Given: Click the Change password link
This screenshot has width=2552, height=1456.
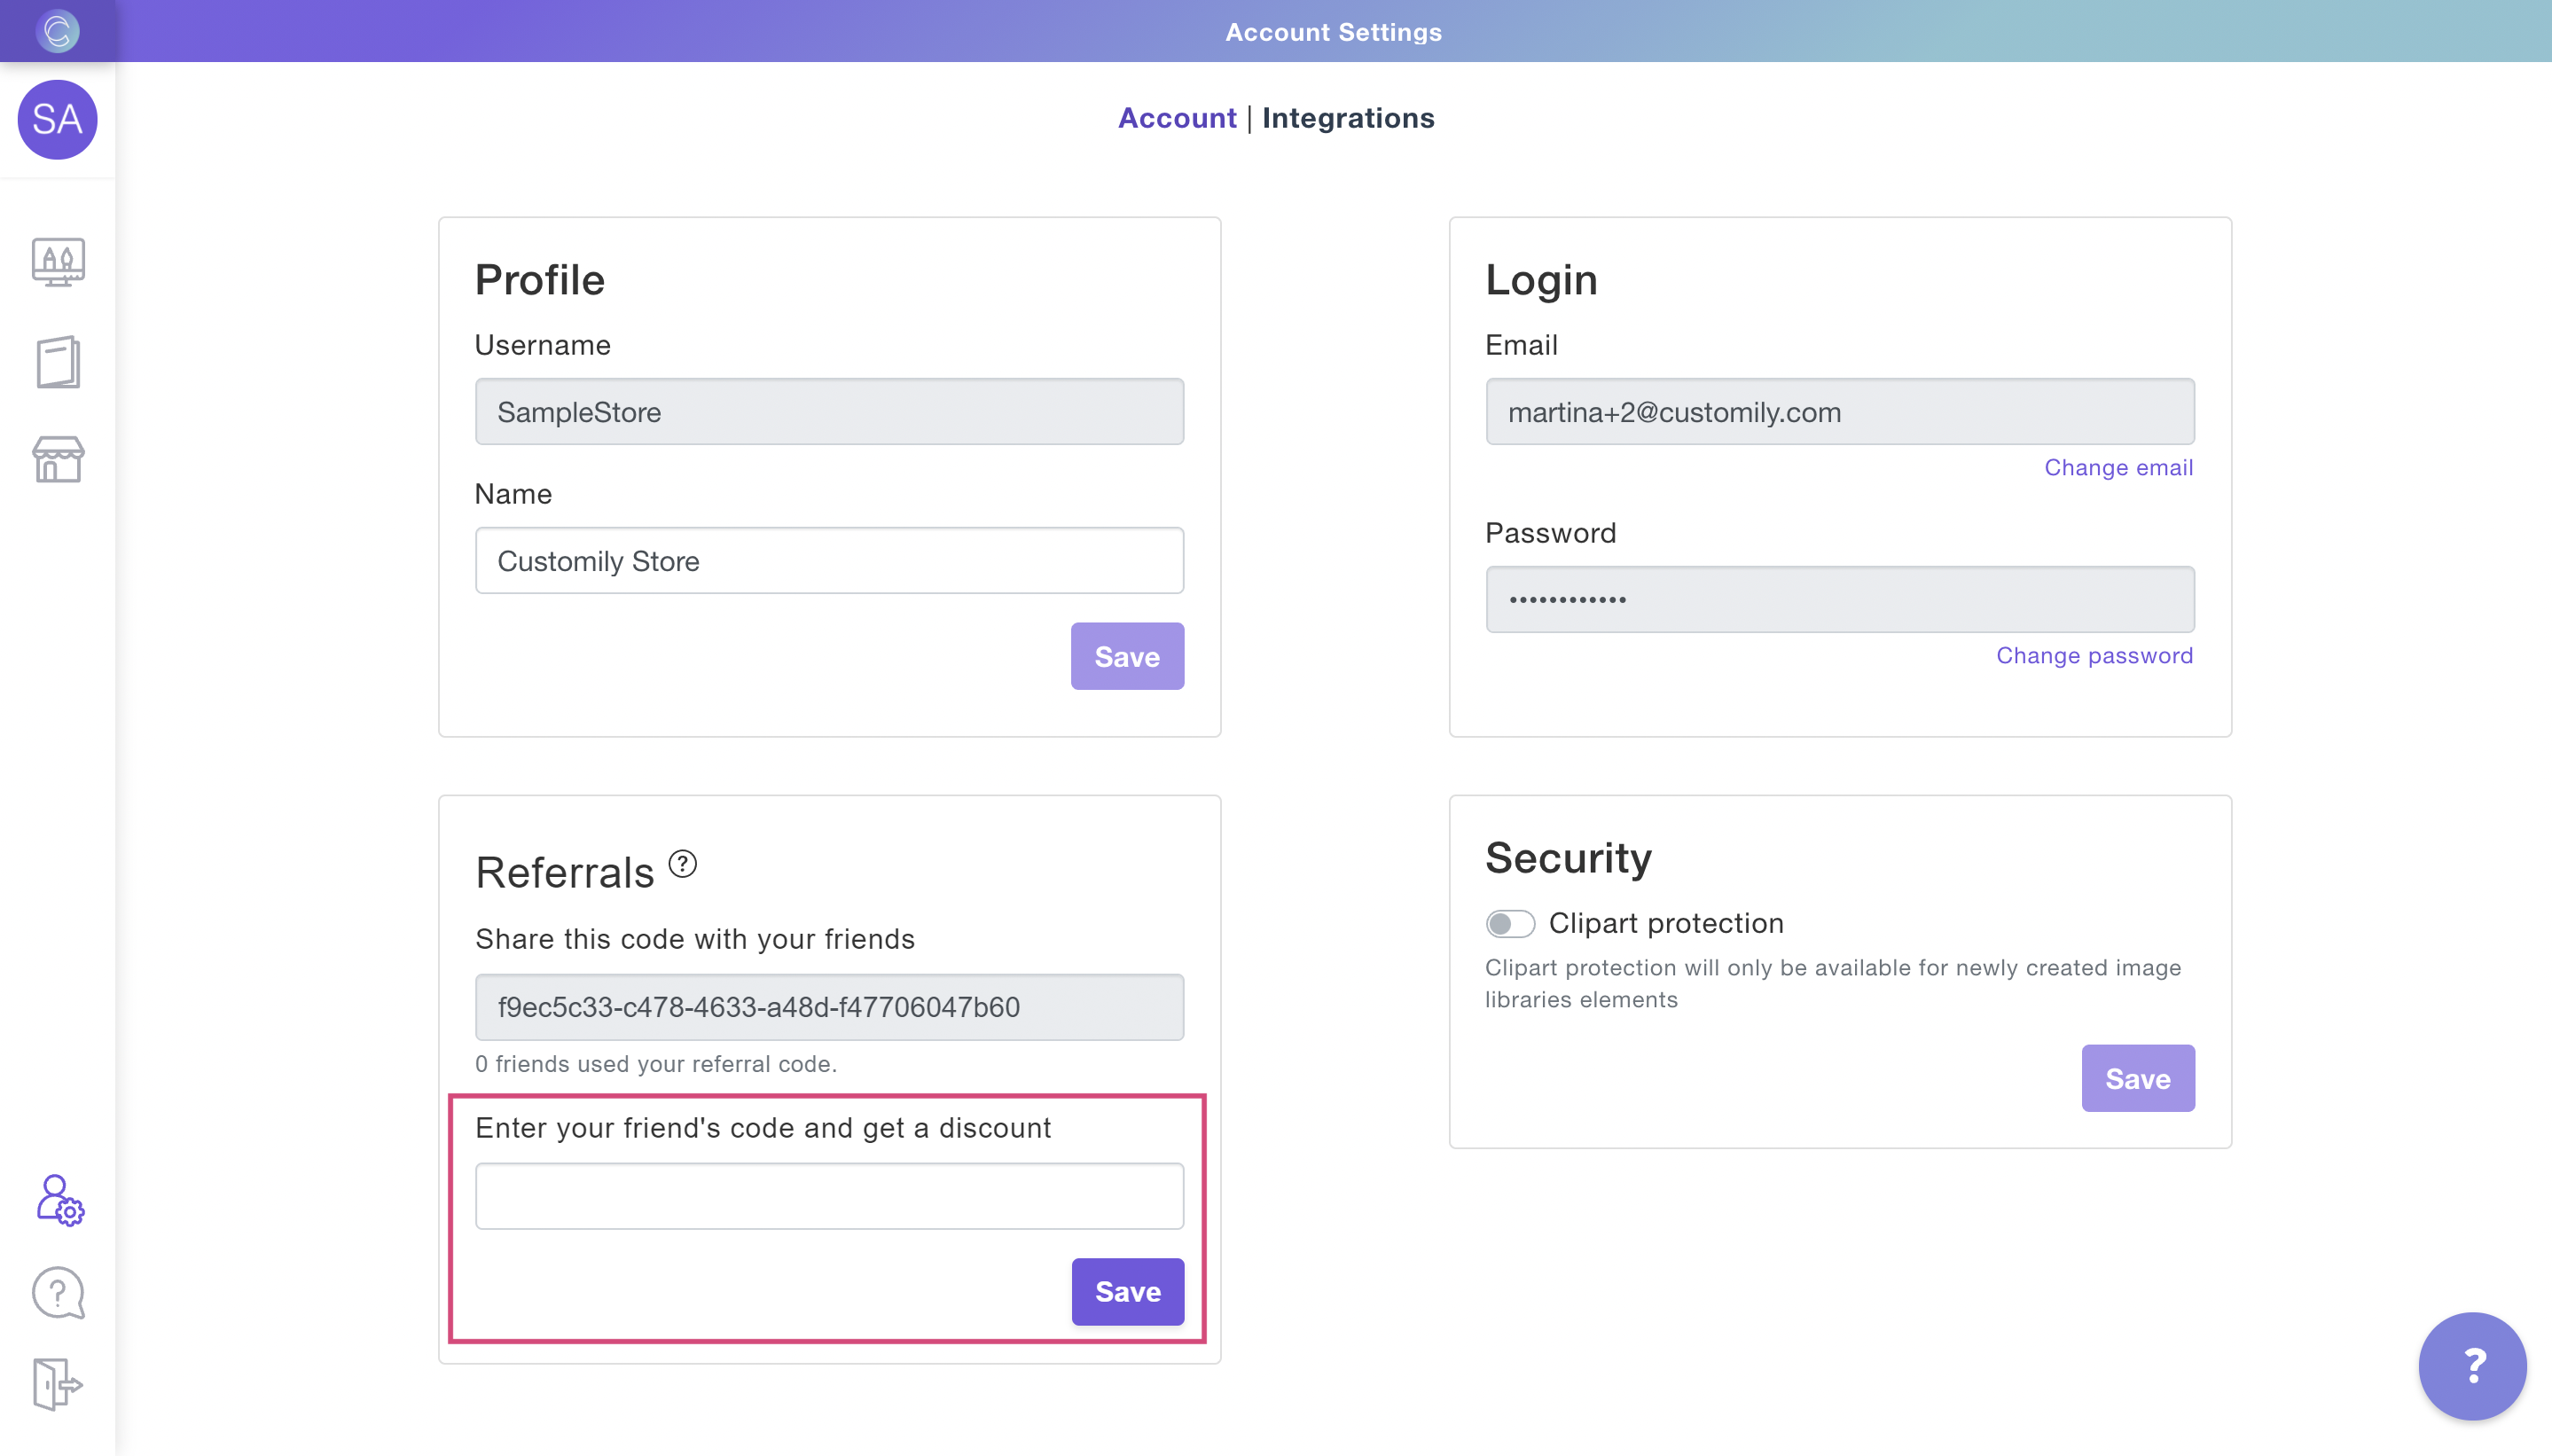Looking at the screenshot, I should point(2093,656).
